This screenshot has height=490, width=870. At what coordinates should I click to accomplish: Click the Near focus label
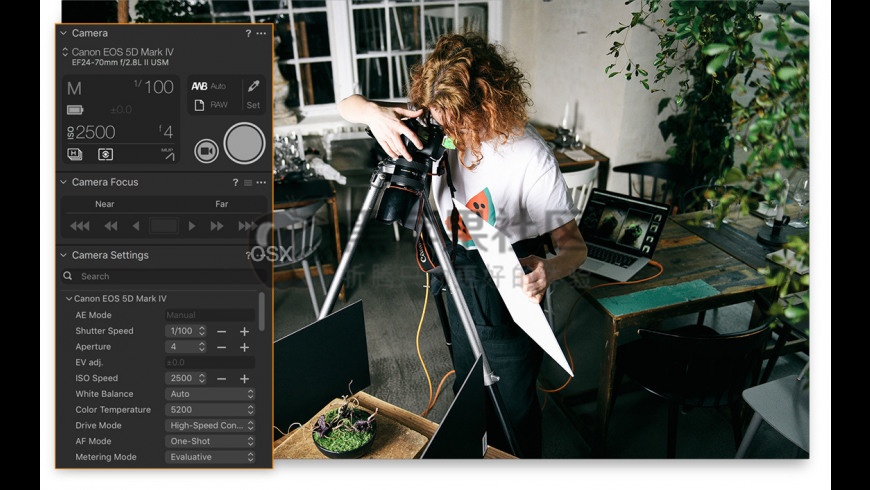(x=104, y=204)
